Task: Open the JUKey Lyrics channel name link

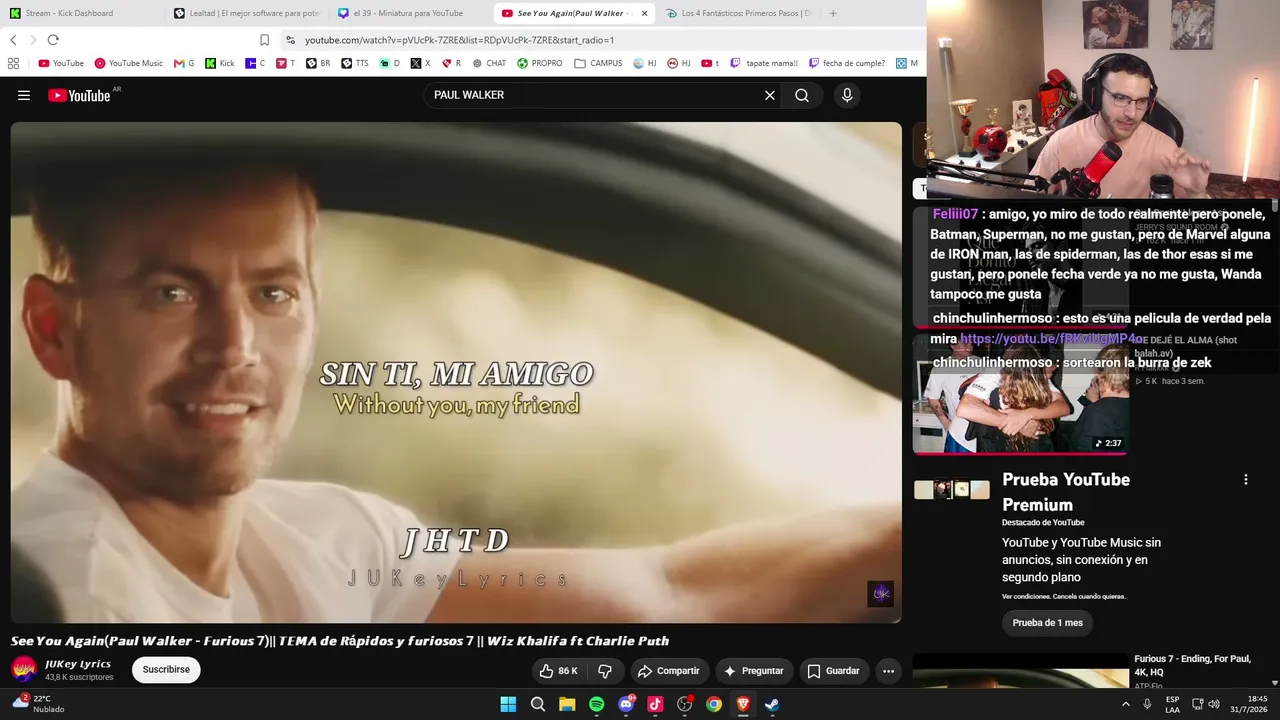Action: pyautogui.click(x=78, y=664)
